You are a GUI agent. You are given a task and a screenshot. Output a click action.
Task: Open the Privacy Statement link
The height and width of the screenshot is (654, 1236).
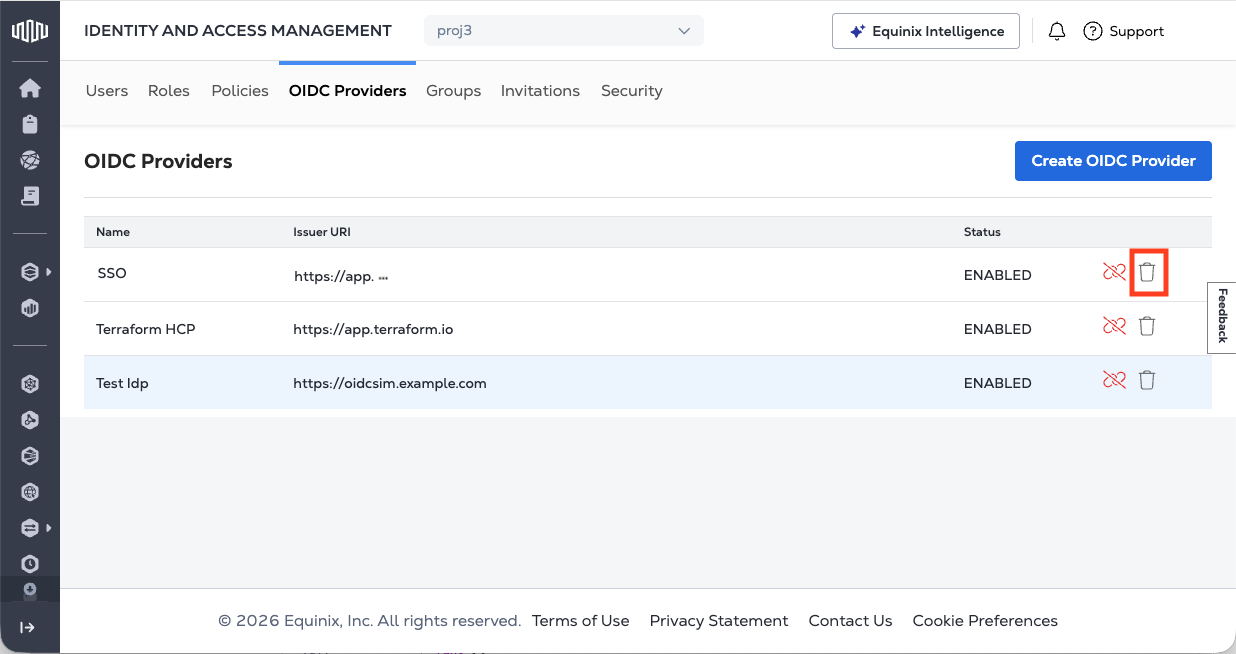718,620
